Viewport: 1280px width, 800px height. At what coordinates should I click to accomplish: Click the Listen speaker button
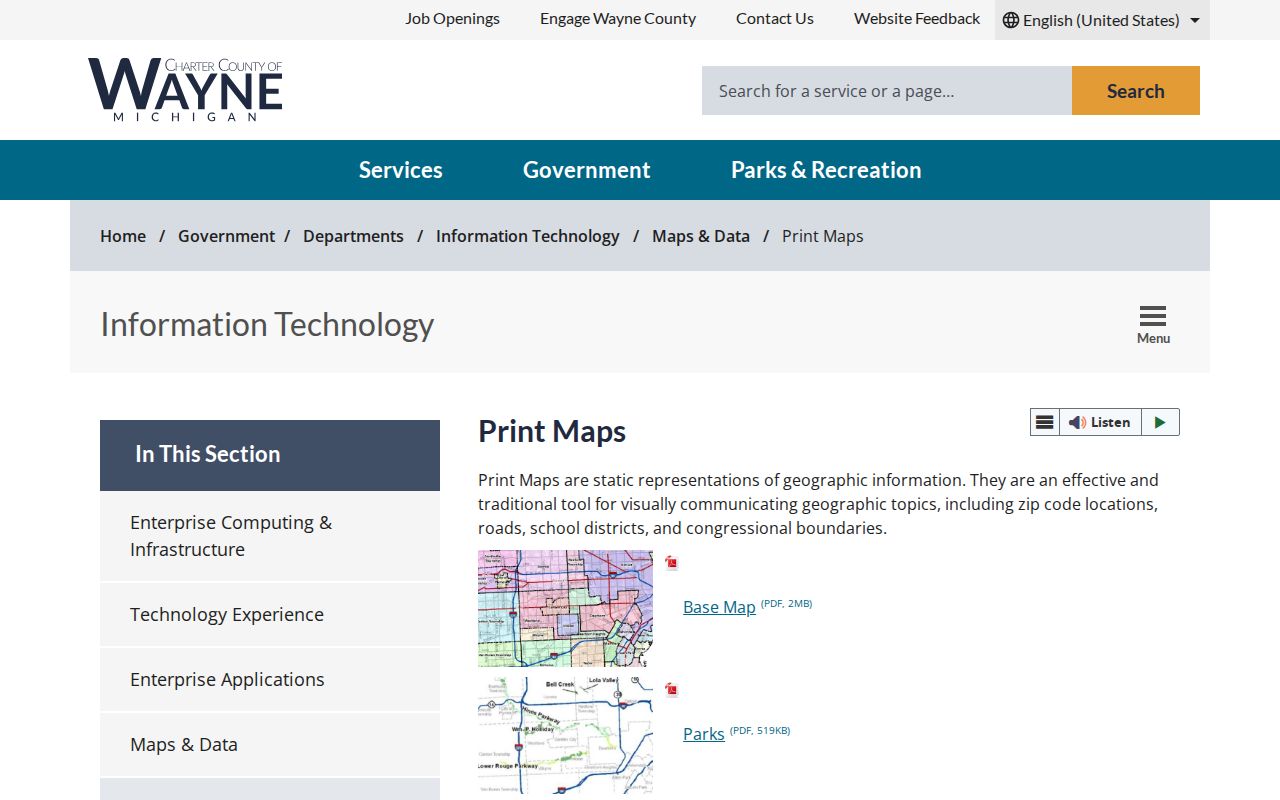tap(1100, 422)
